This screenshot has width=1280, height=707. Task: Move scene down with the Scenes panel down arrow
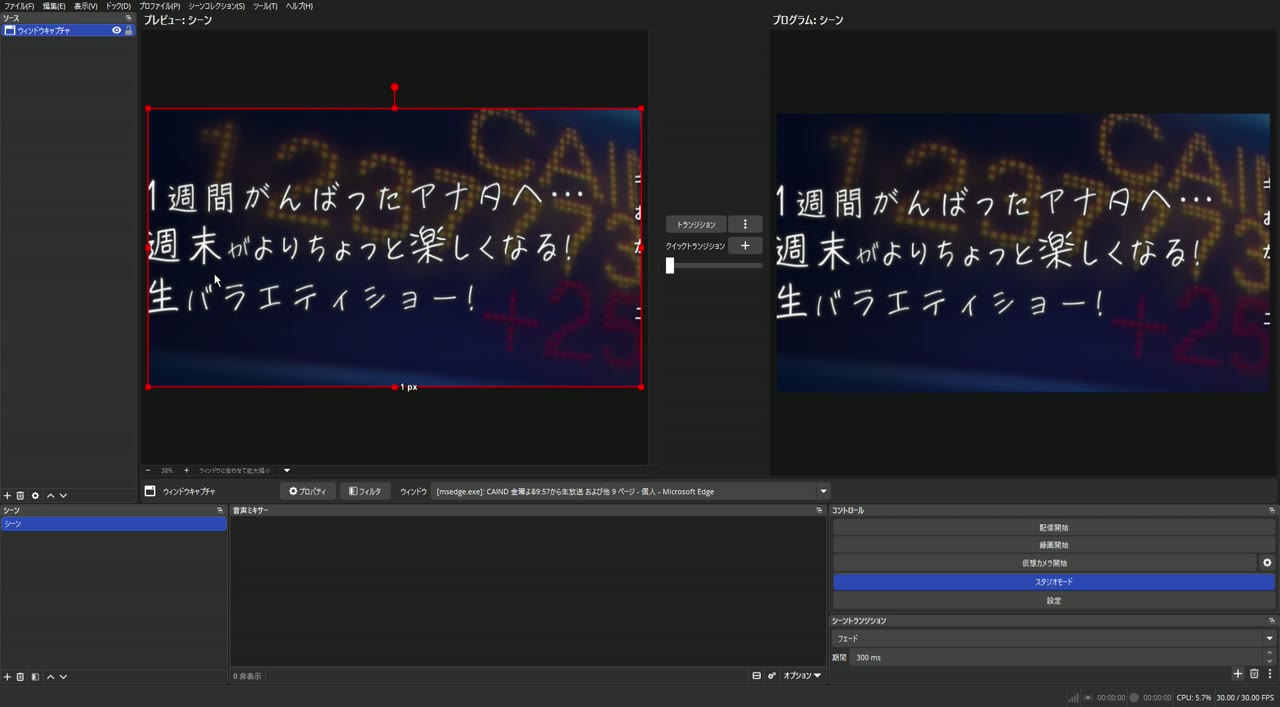(63, 677)
